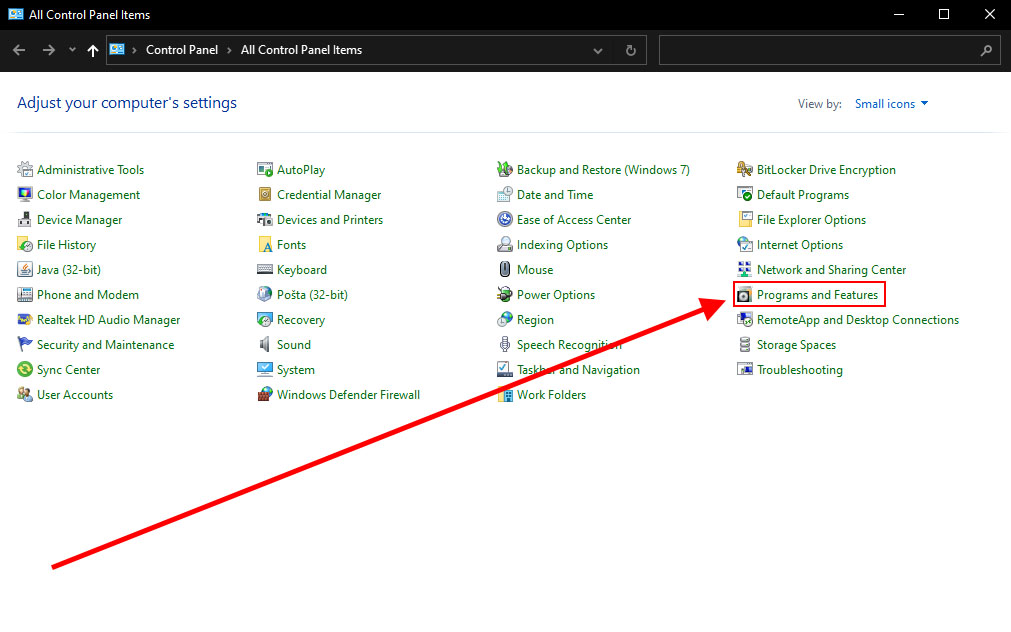1011x632 pixels.
Task: Open the Internet Options link
Action: (800, 245)
